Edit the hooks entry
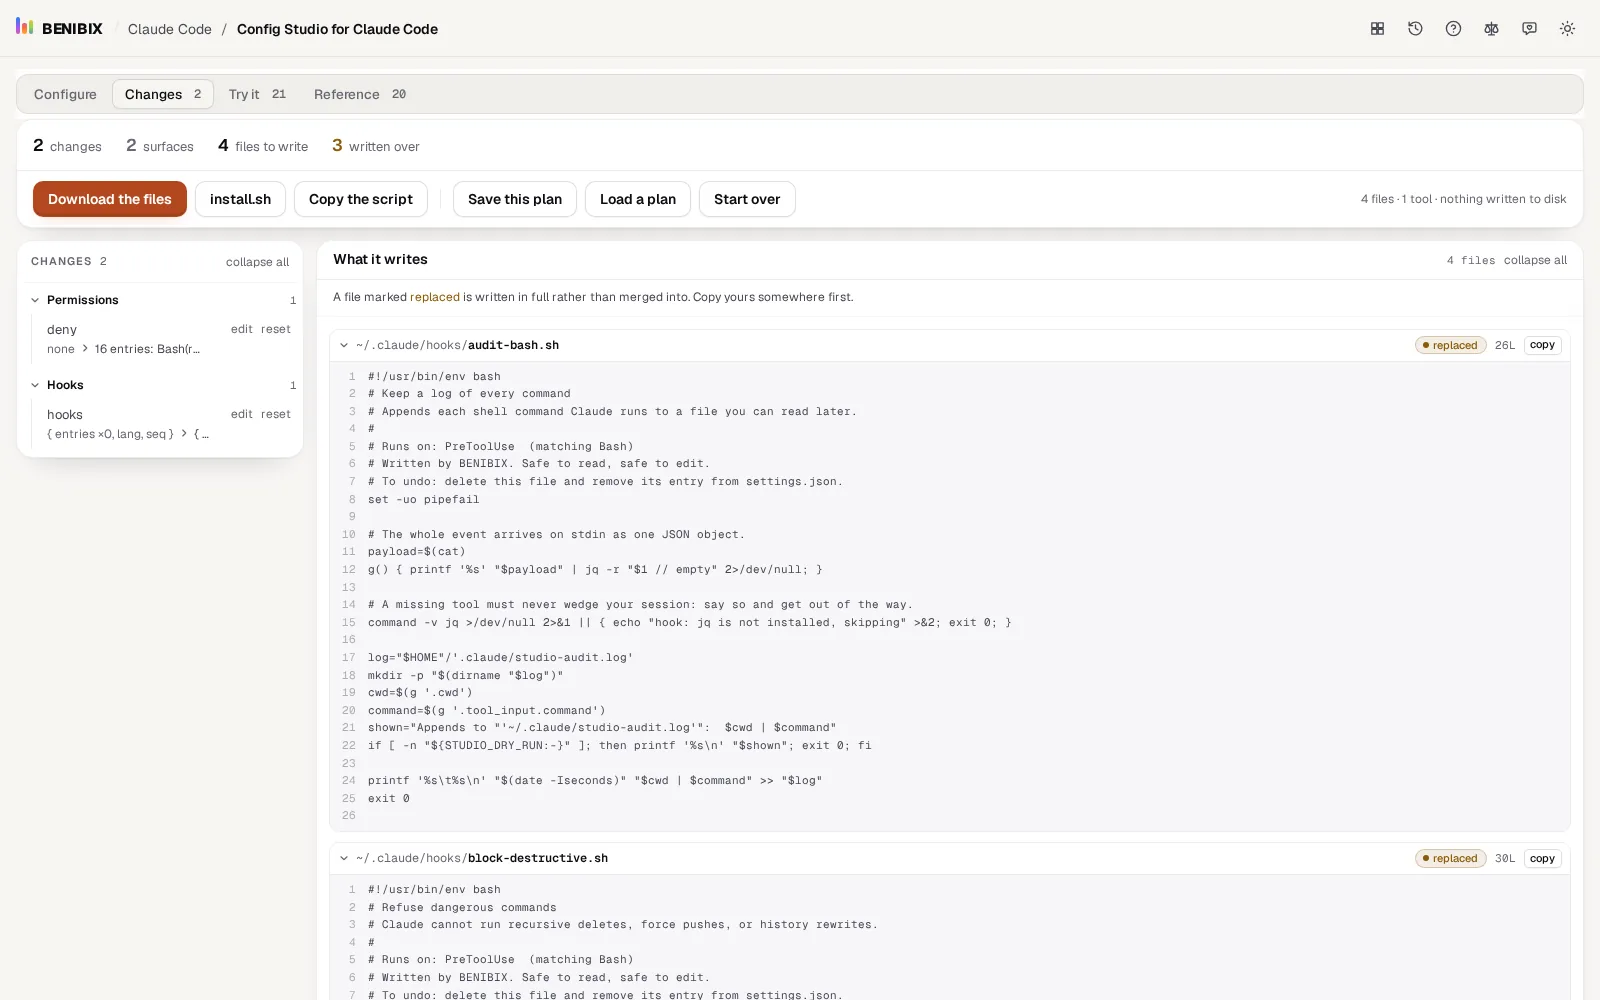Viewport: 1600px width, 1000px height. coord(242,414)
